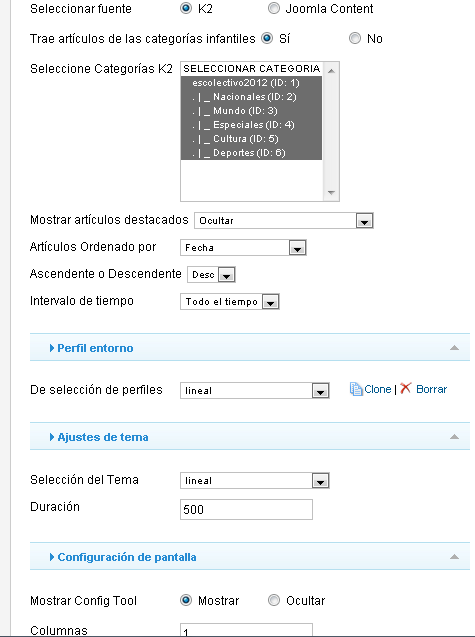Open the Ascendente o Descendente dropdown

tap(211, 275)
